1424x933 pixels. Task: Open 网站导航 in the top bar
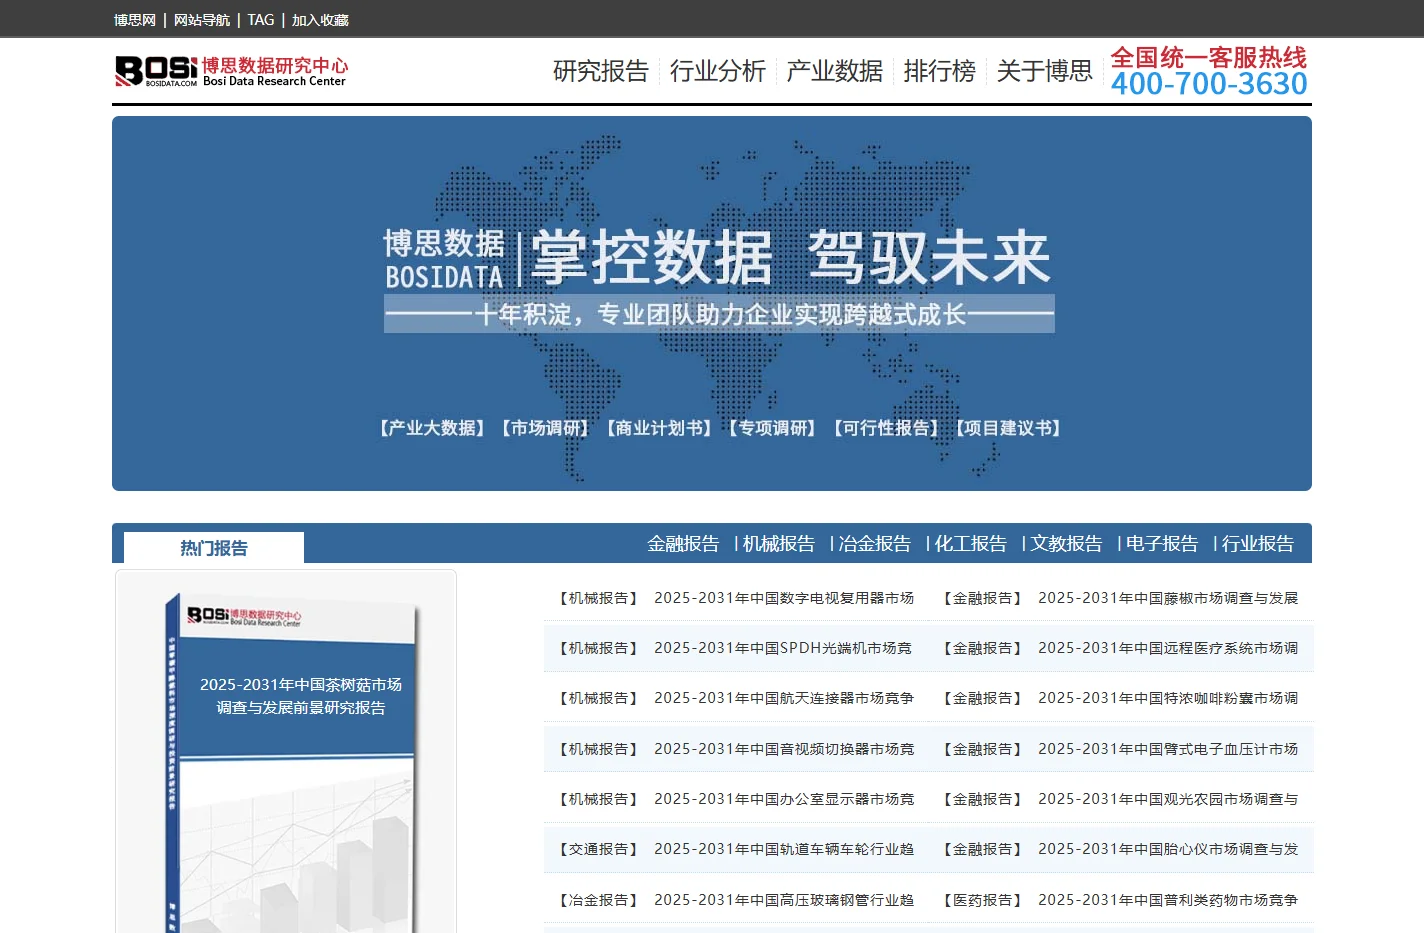click(202, 20)
